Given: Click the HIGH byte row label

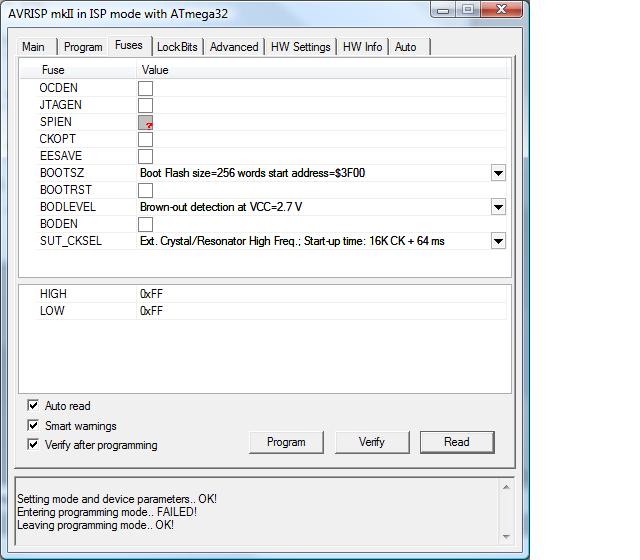Looking at the screenshot, I should coord(53,294).
